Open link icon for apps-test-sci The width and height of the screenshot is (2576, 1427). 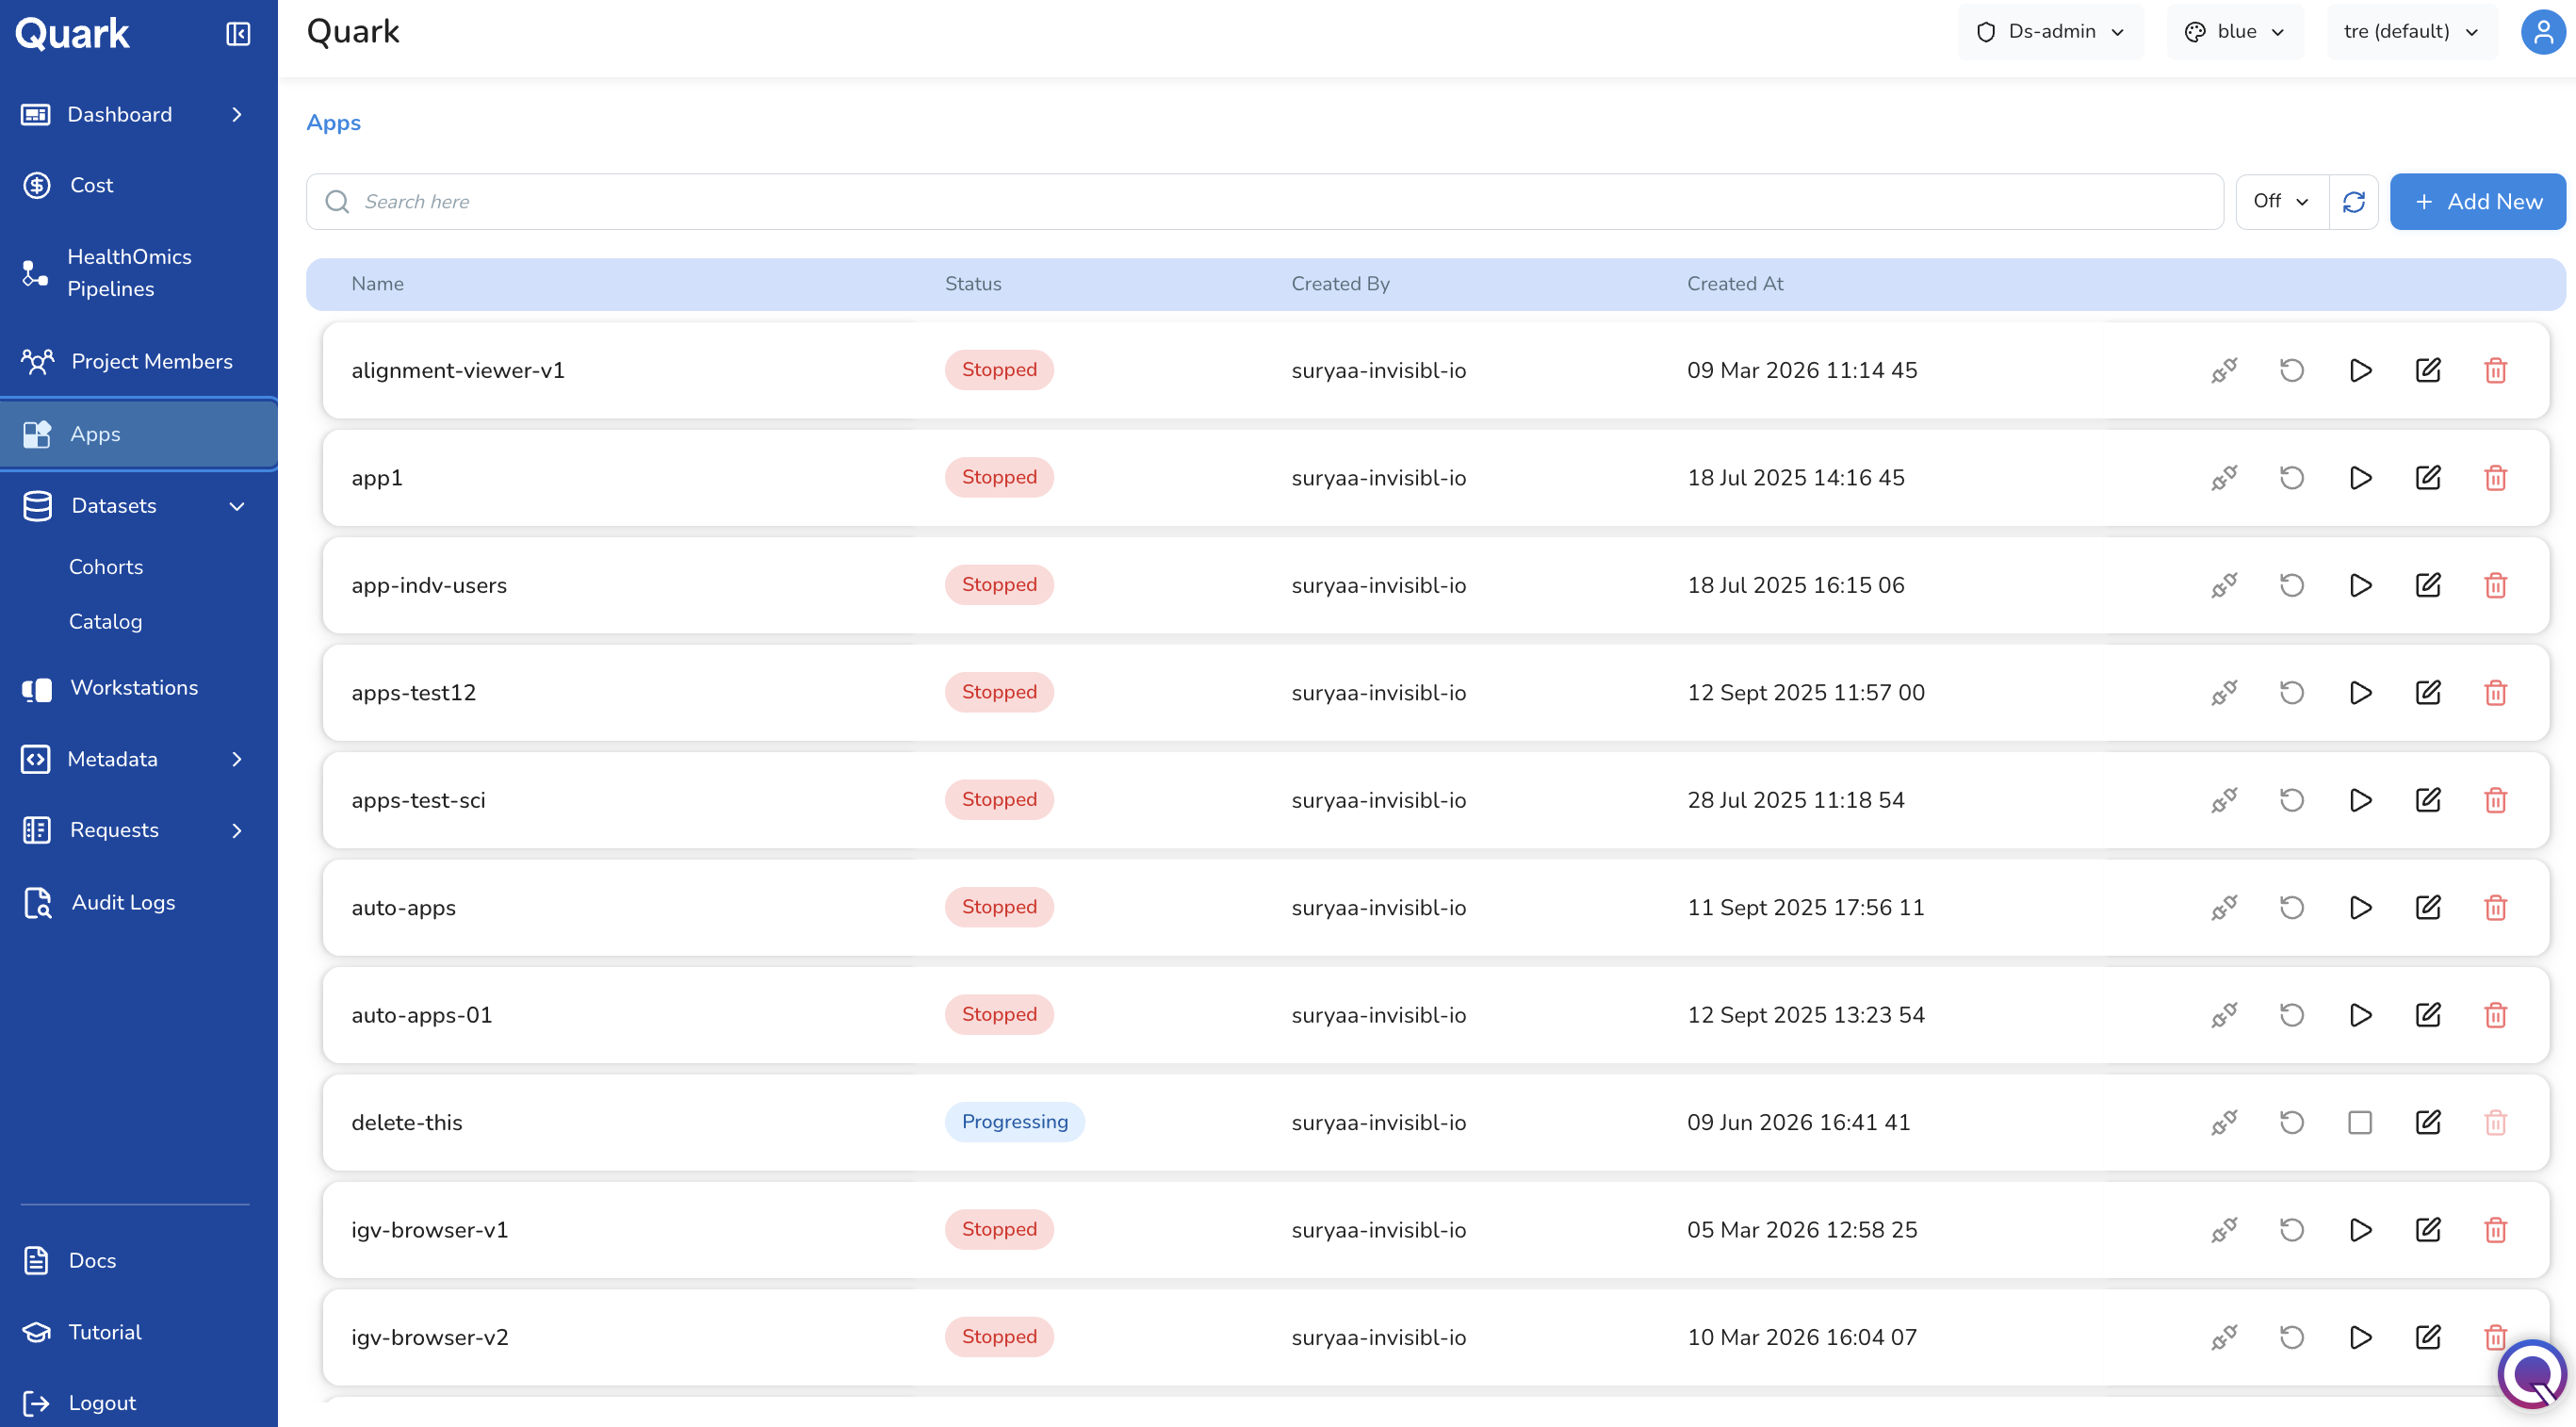point(2223,800)
